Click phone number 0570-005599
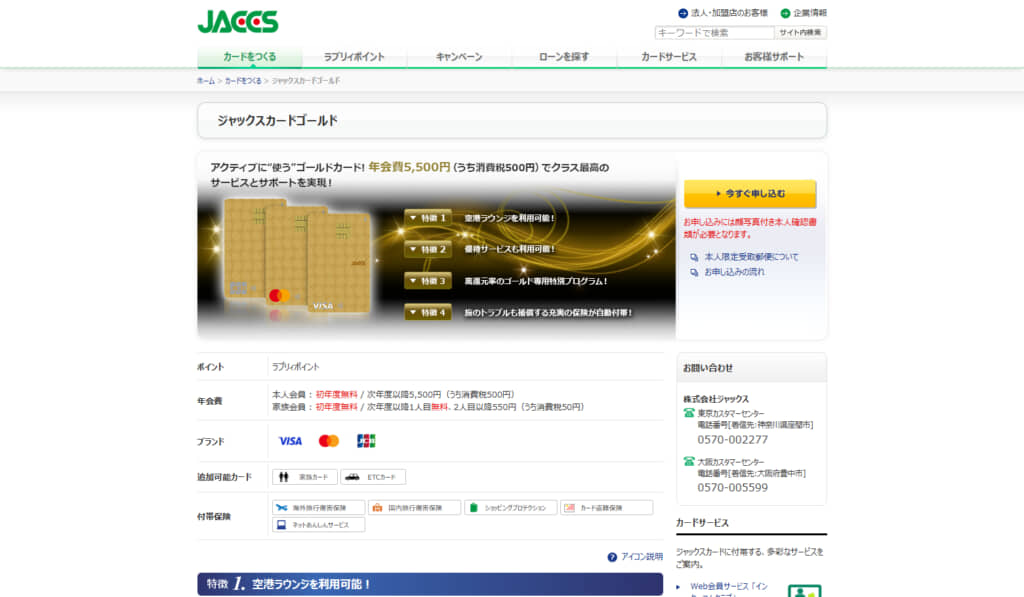 pos(732,488)
